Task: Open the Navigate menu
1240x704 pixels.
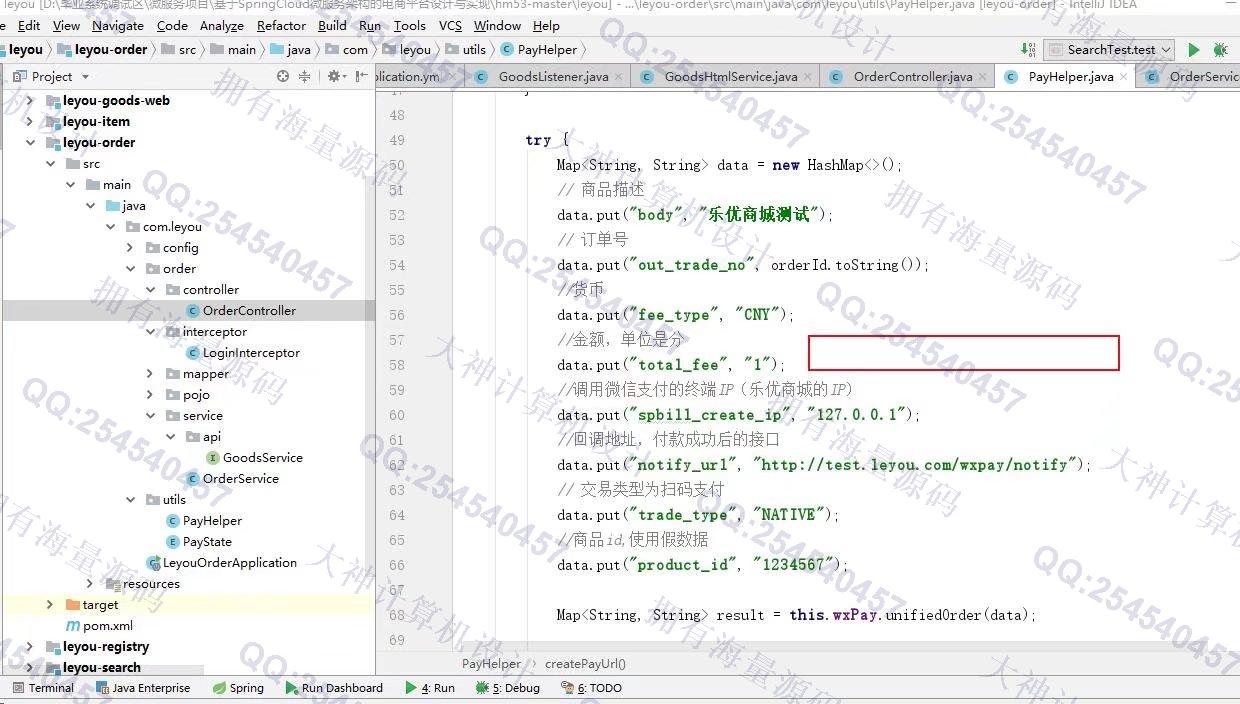Action: [118, 25]
